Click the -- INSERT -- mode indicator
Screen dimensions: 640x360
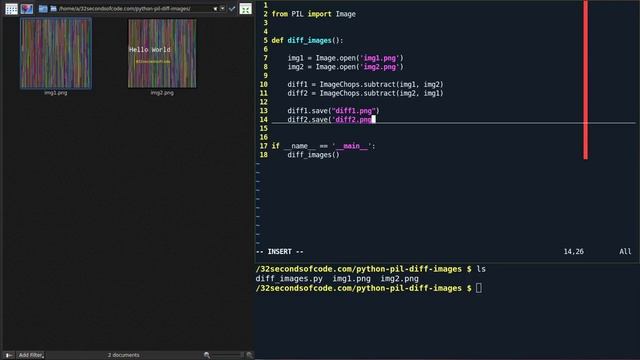280,252
